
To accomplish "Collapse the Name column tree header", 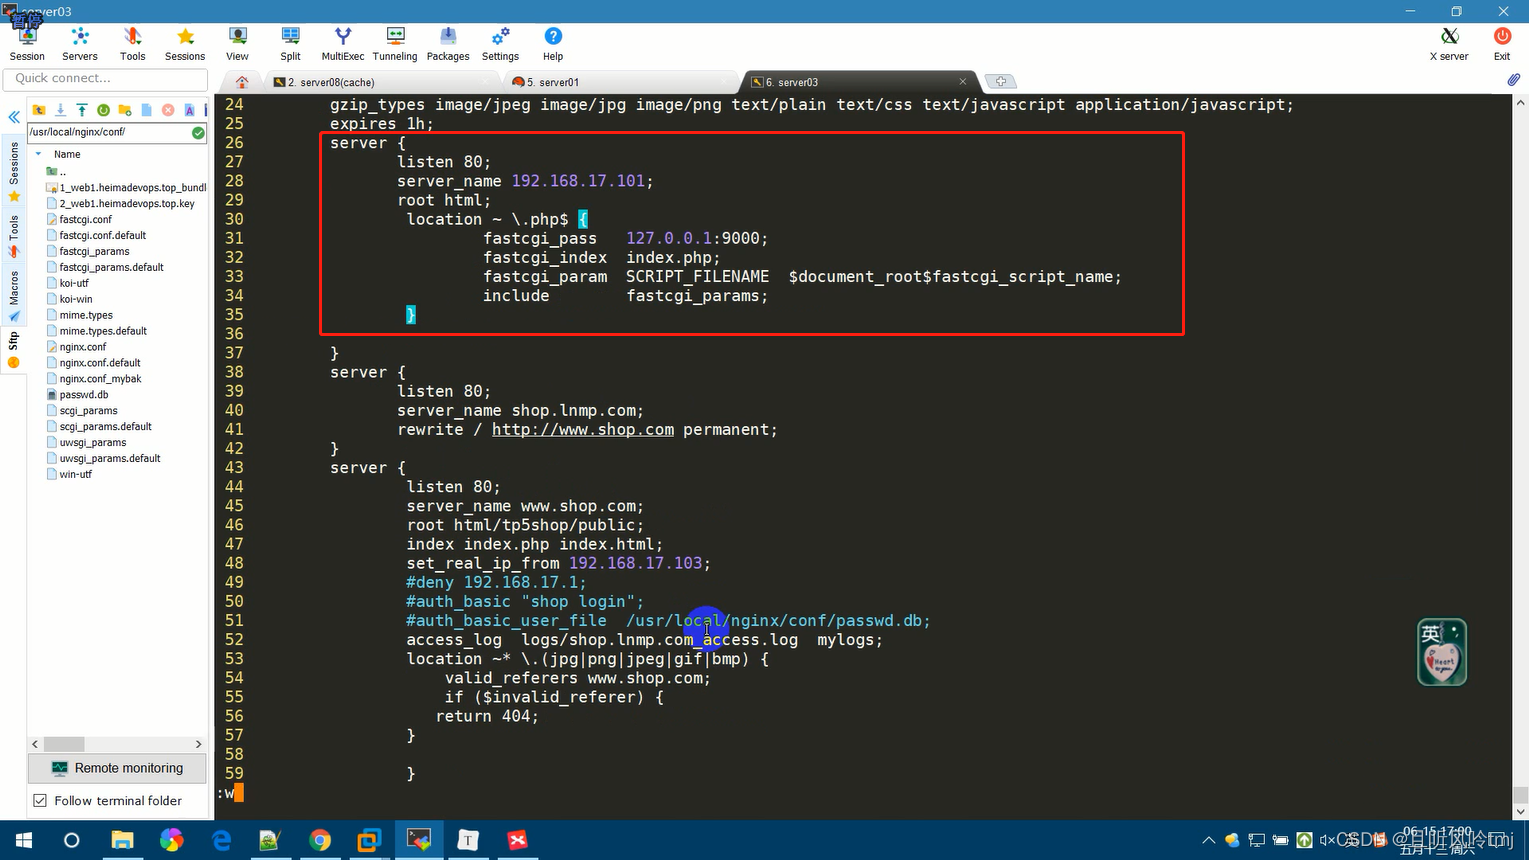I will pyautogui.click(x=40, y=154).
